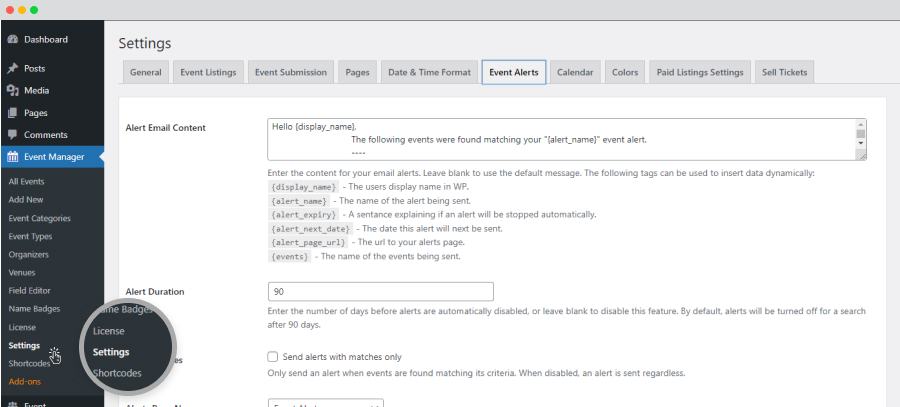Image resolution: width=900 pixels, height=407 pixels.
Task: Click the Settings page heading
Action: [x=145, y=43]
